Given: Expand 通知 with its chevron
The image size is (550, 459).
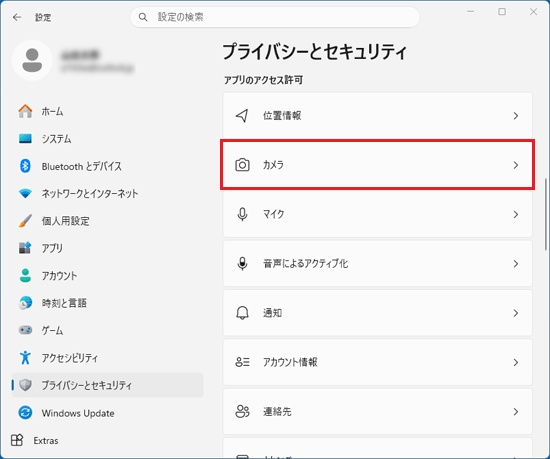Looking at the screenshot, I should coord(516,313).
